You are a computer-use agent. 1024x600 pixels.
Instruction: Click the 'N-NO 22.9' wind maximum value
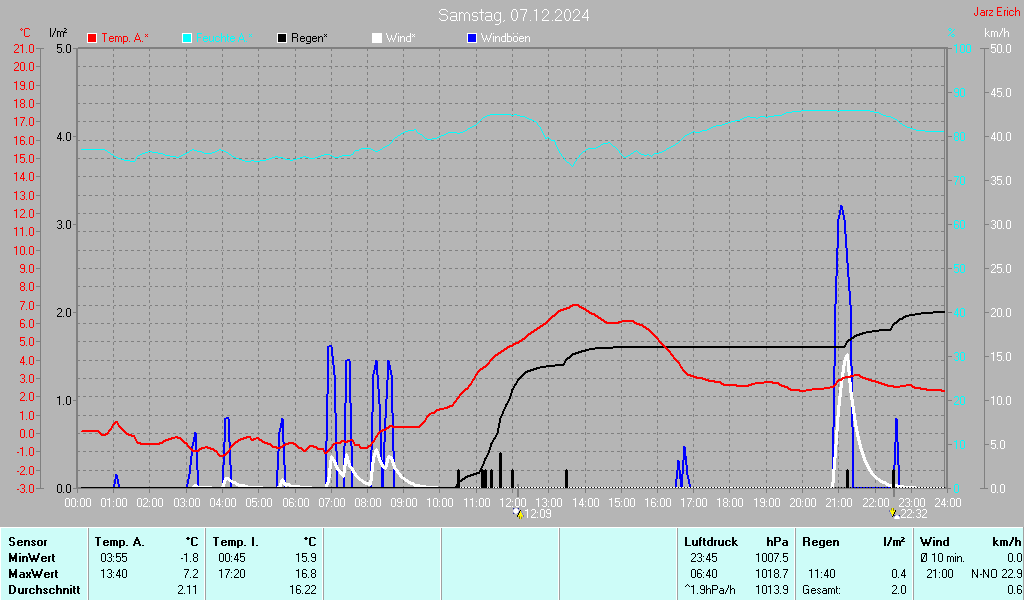[997, 574]
